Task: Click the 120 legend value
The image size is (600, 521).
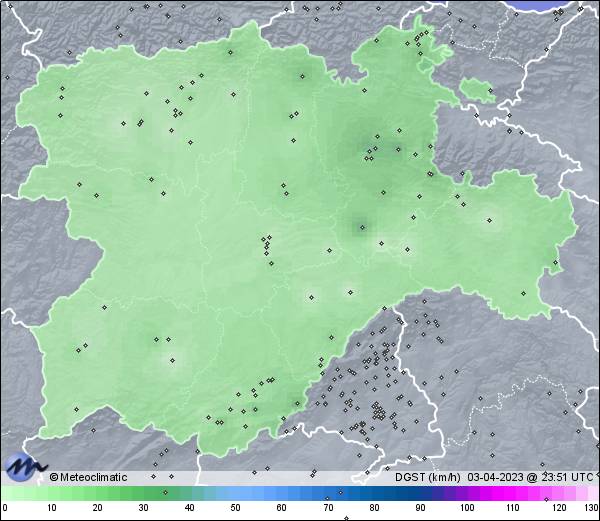Action: [559, 508]
